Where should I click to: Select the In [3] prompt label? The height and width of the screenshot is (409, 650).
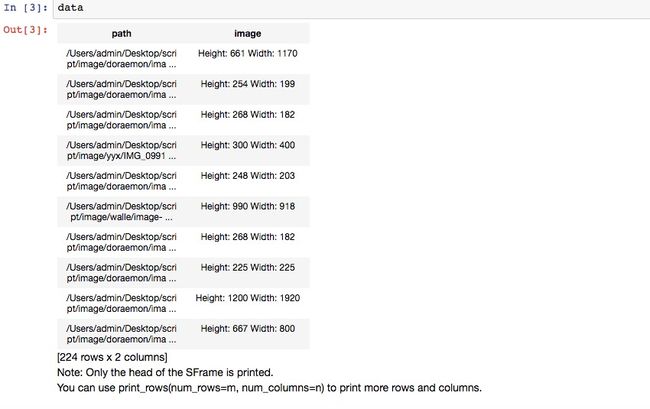[25, 8]
